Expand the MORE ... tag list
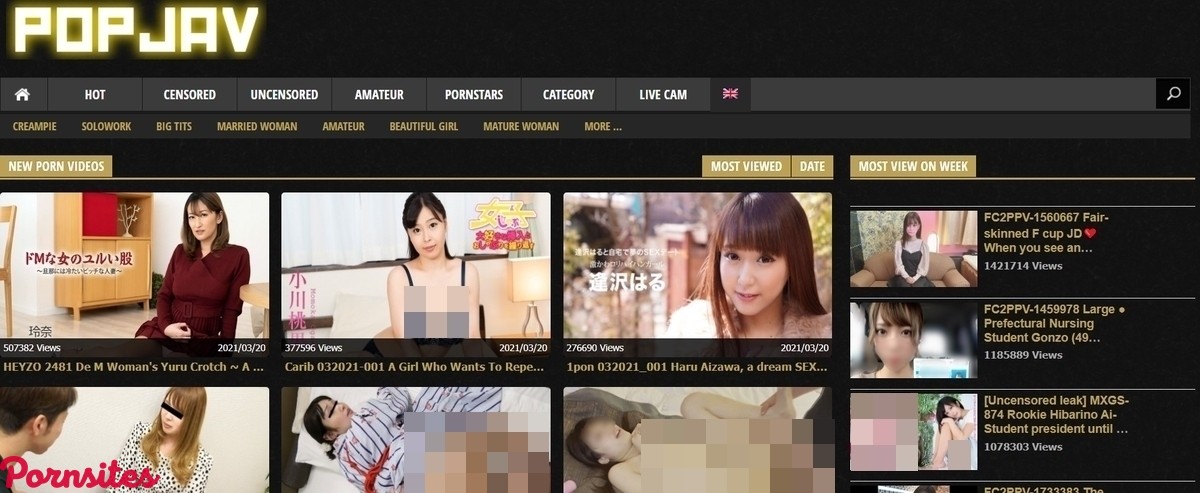 coord(602,126)
